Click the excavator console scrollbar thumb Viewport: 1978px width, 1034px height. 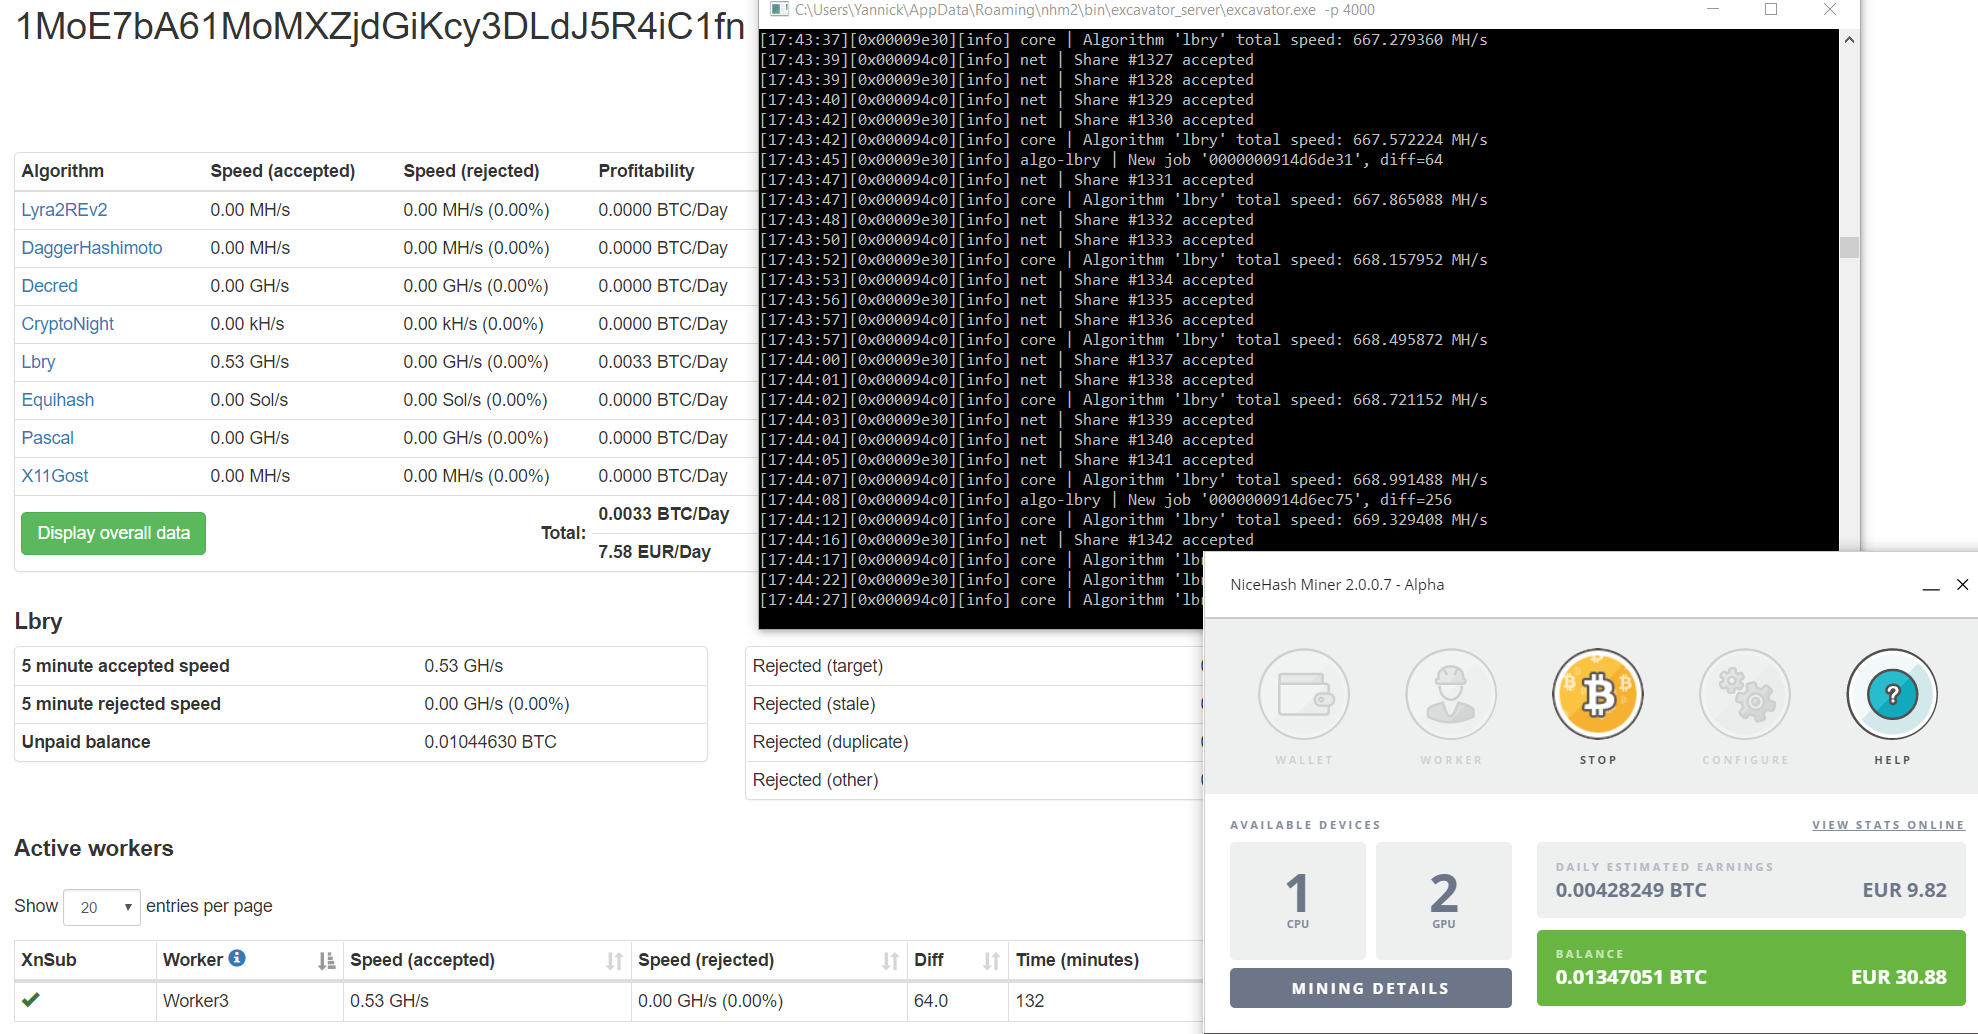1849,247
